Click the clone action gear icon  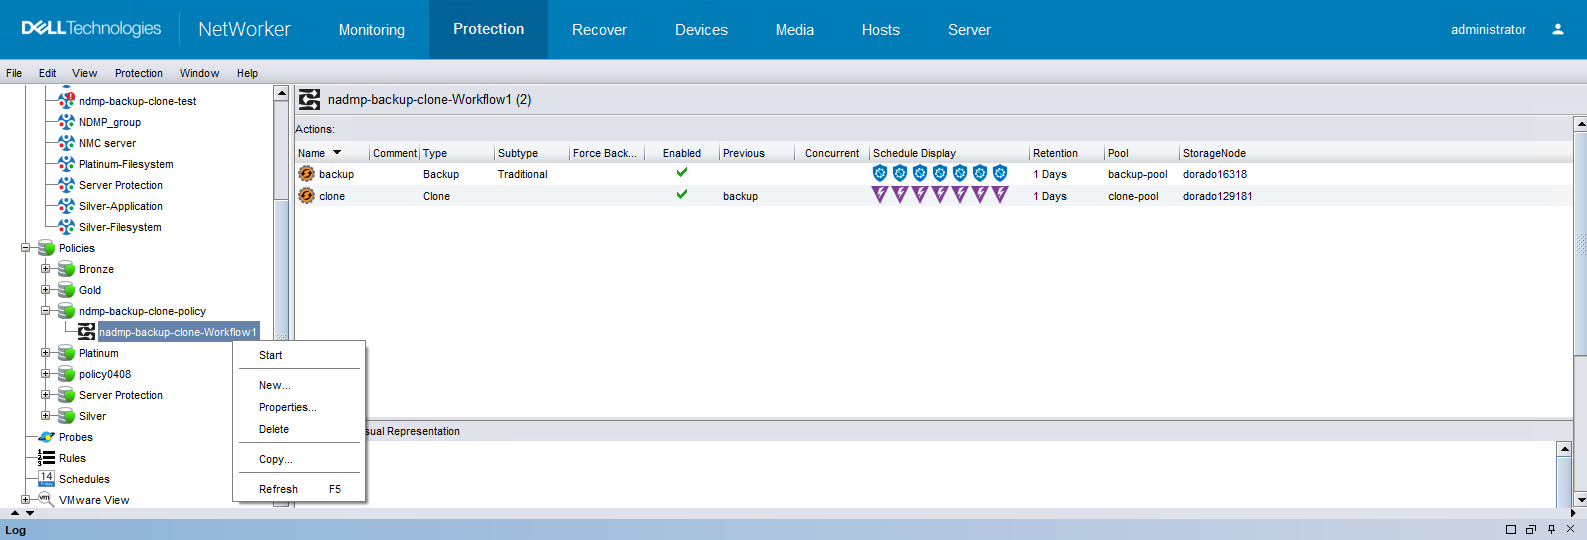pos(306,195)
